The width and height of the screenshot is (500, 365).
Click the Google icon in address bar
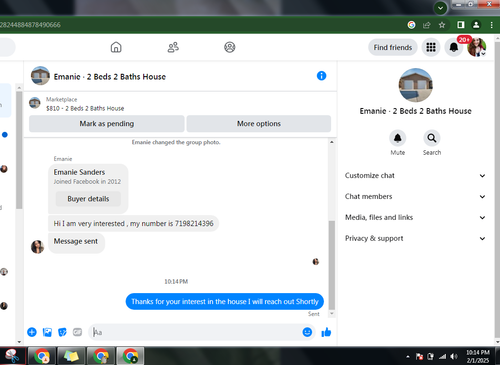[x=411, y=25]
